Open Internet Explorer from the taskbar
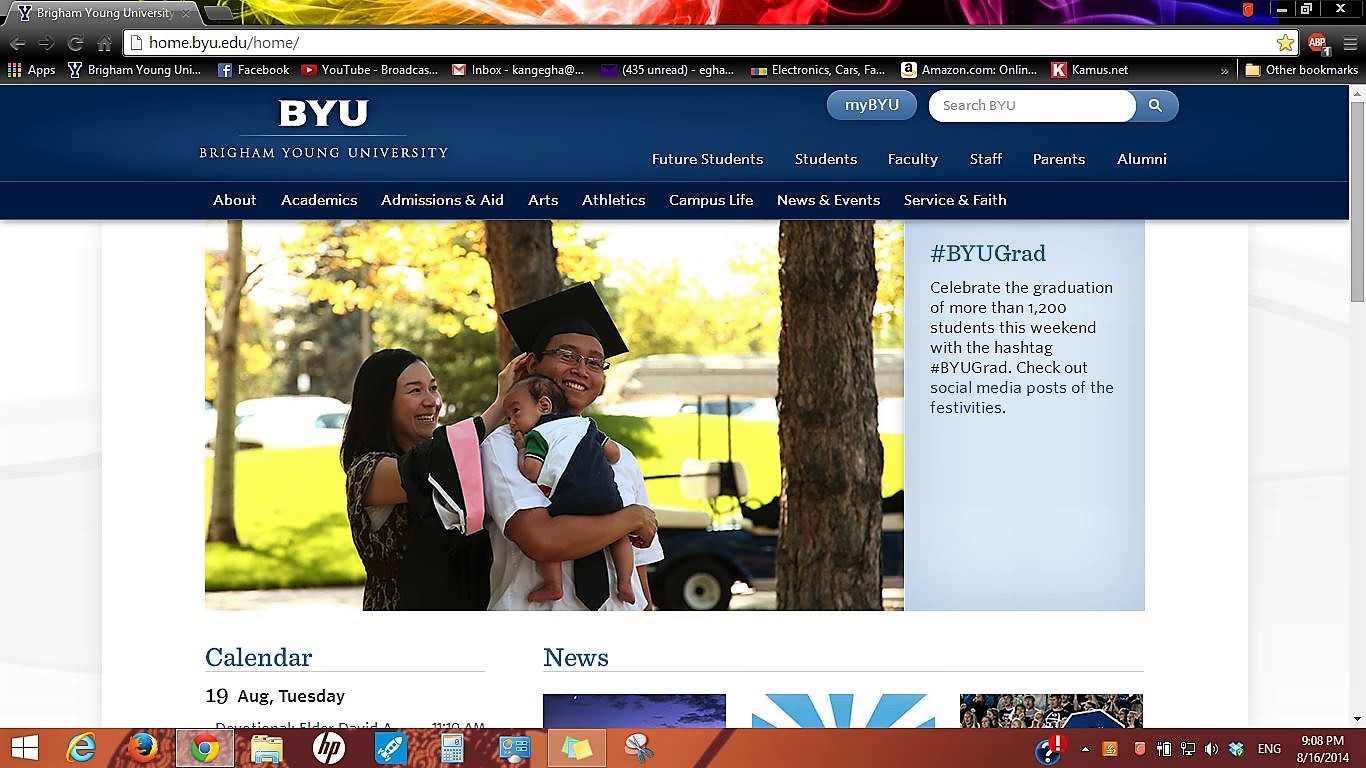 (81, 748)
